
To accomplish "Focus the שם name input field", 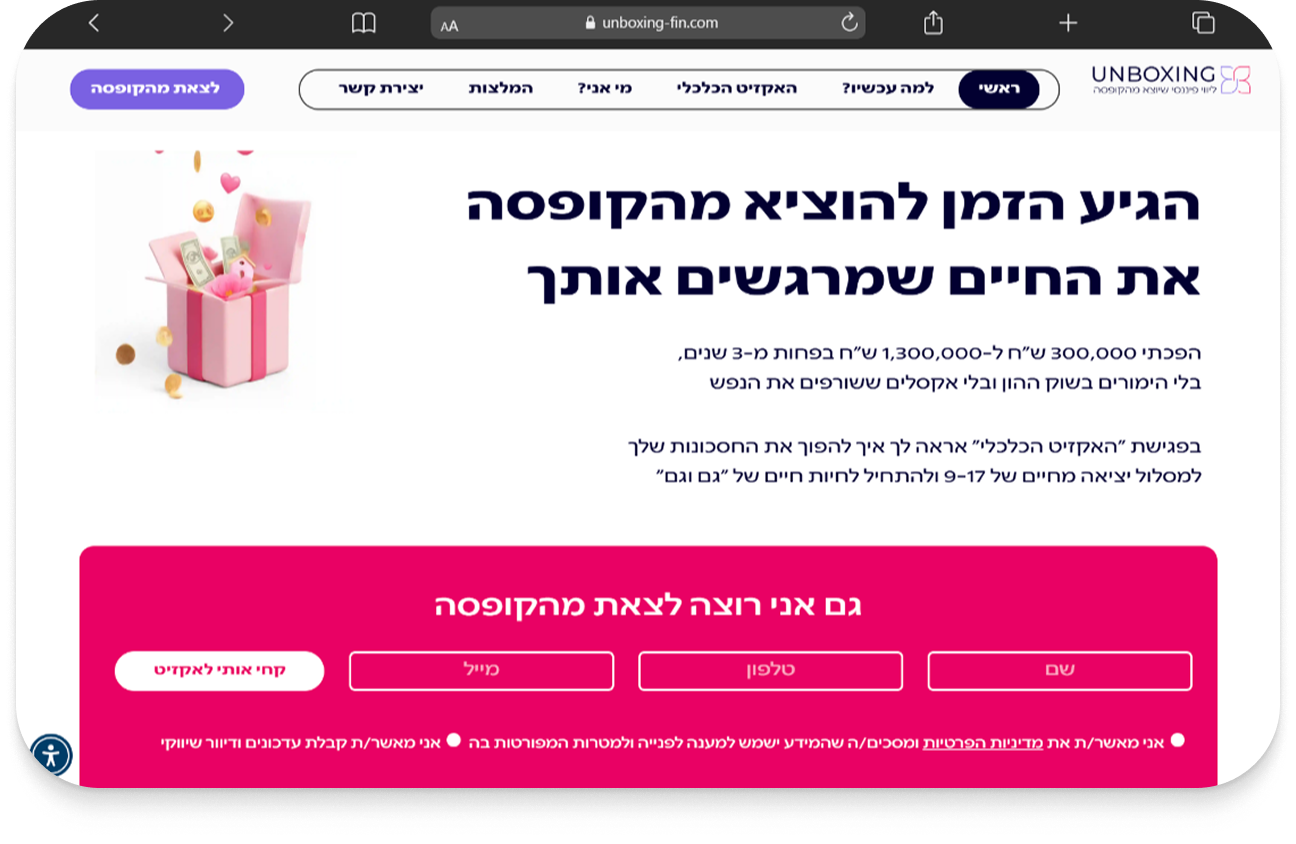I will 1060,671.
